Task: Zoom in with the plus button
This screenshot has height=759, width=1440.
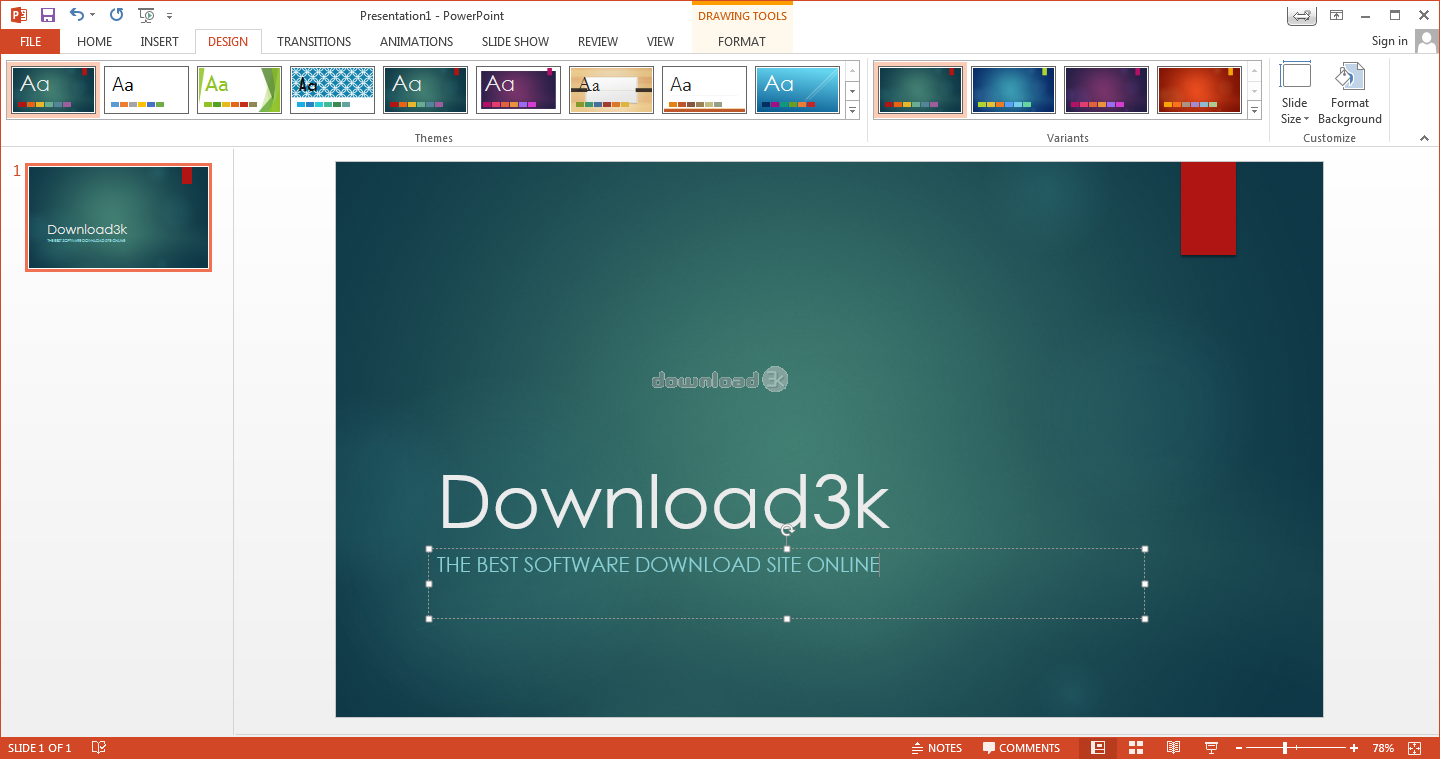Action: click(1354, 748)
